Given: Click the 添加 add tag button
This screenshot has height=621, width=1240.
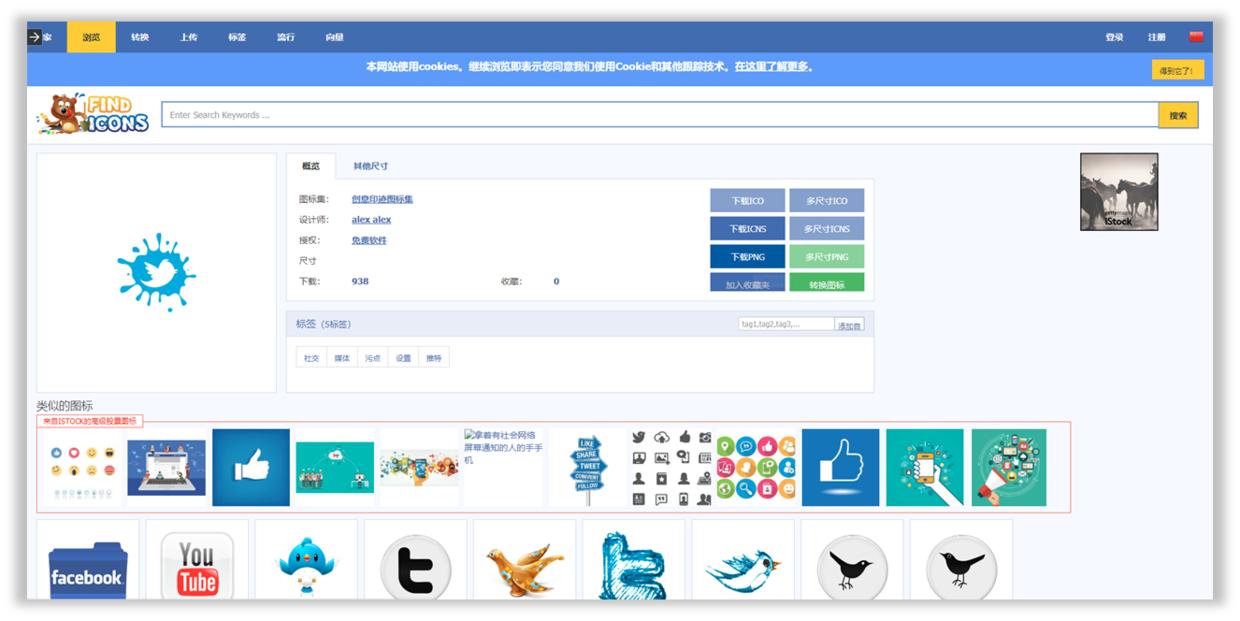Looking at the screenshot, I should [850, 325].
